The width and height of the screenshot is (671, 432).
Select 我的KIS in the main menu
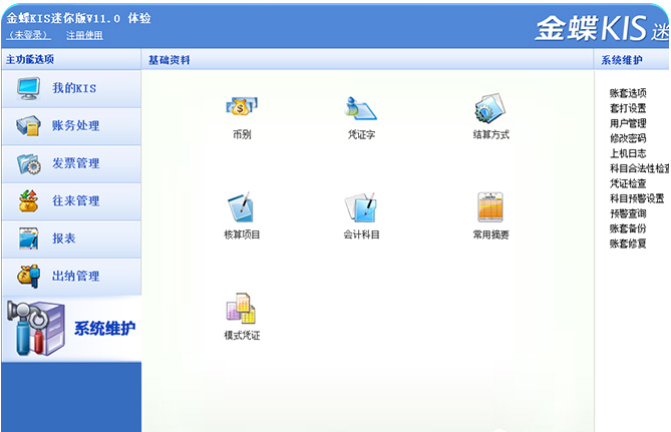tap(71, 89)
